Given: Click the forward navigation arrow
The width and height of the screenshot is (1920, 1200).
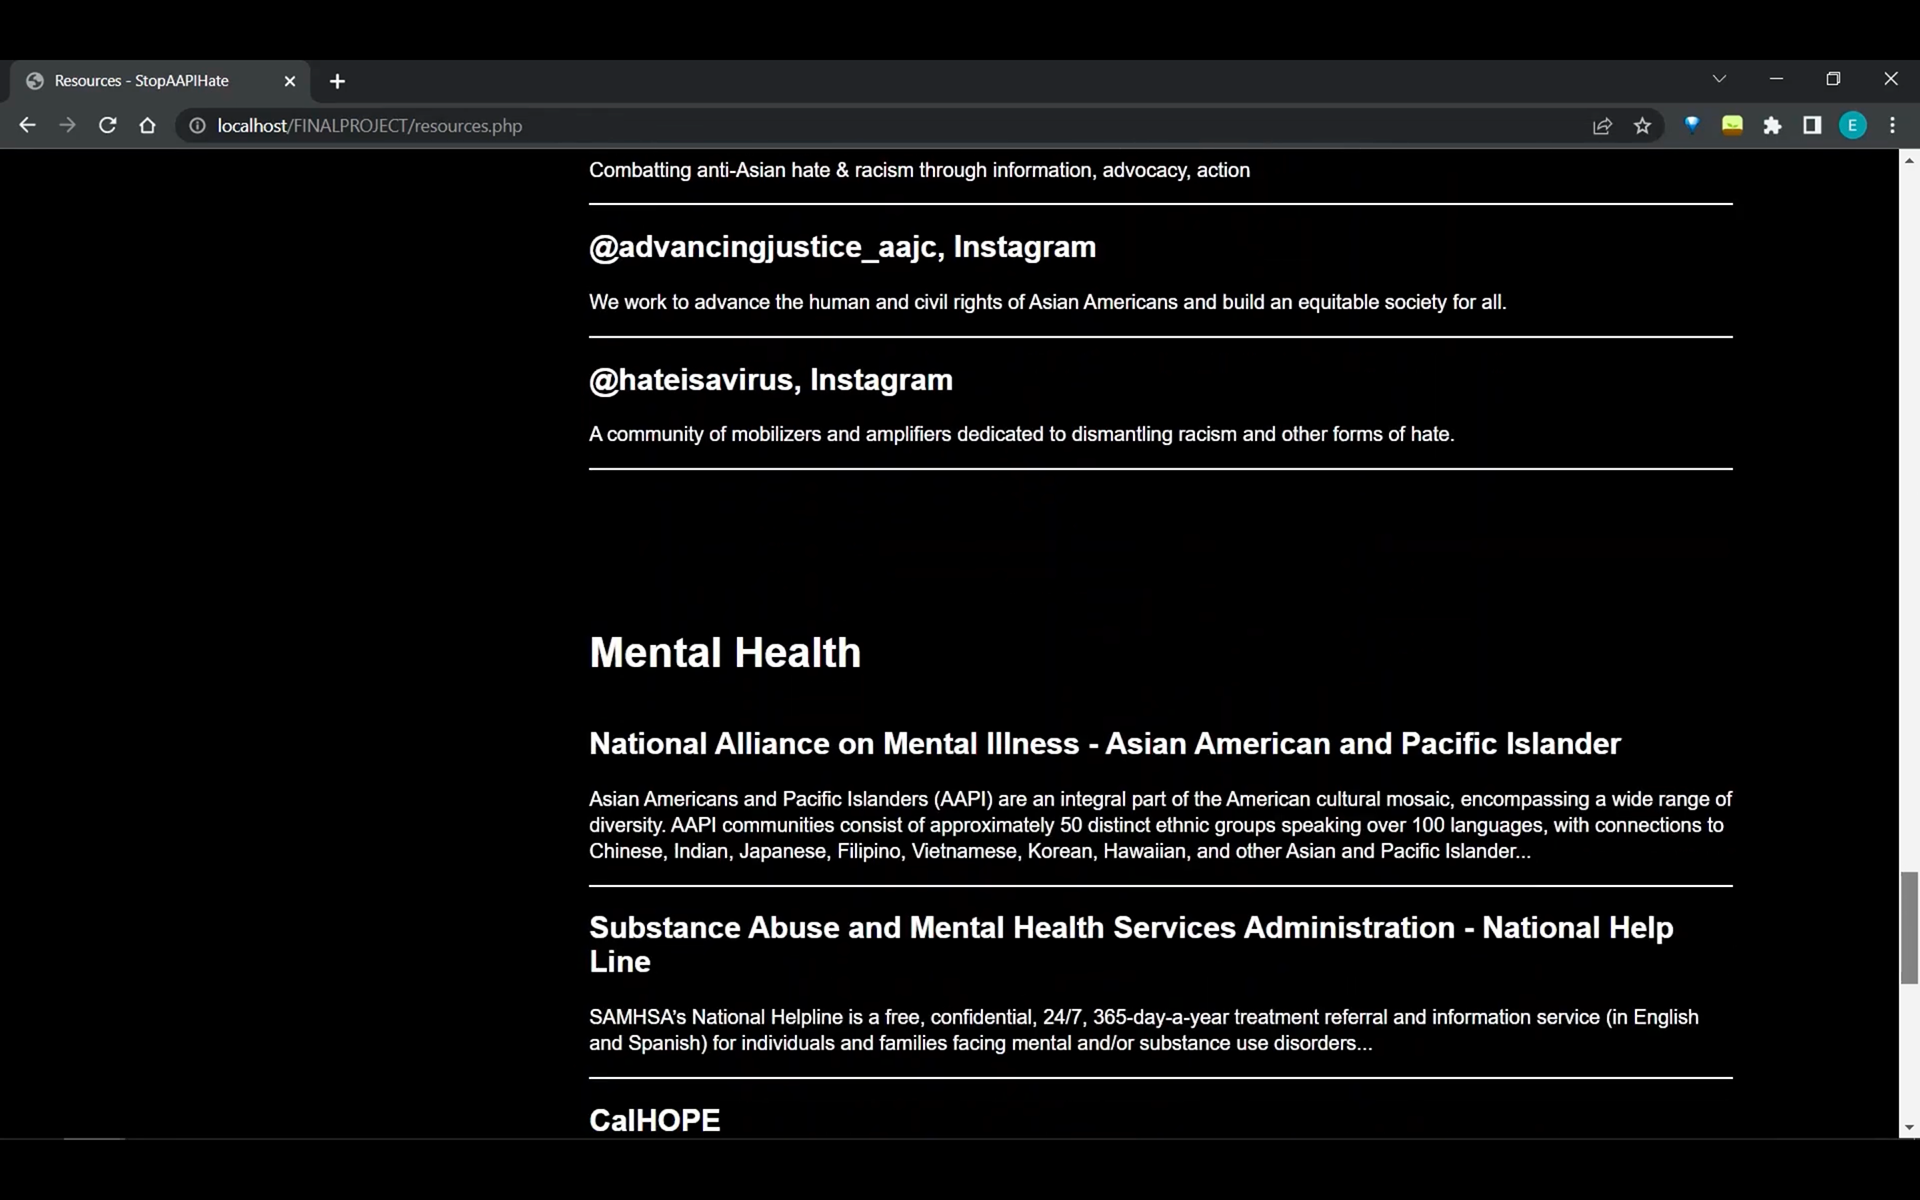Looking at the screenshot, I should [x=67, y=126].
